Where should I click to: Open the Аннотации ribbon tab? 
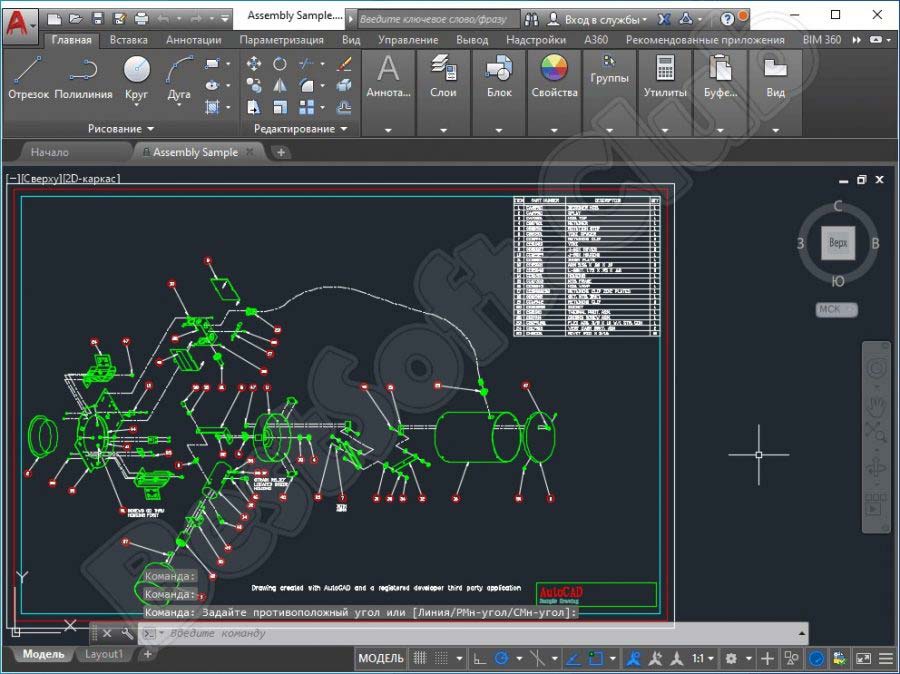coord(193,40)
